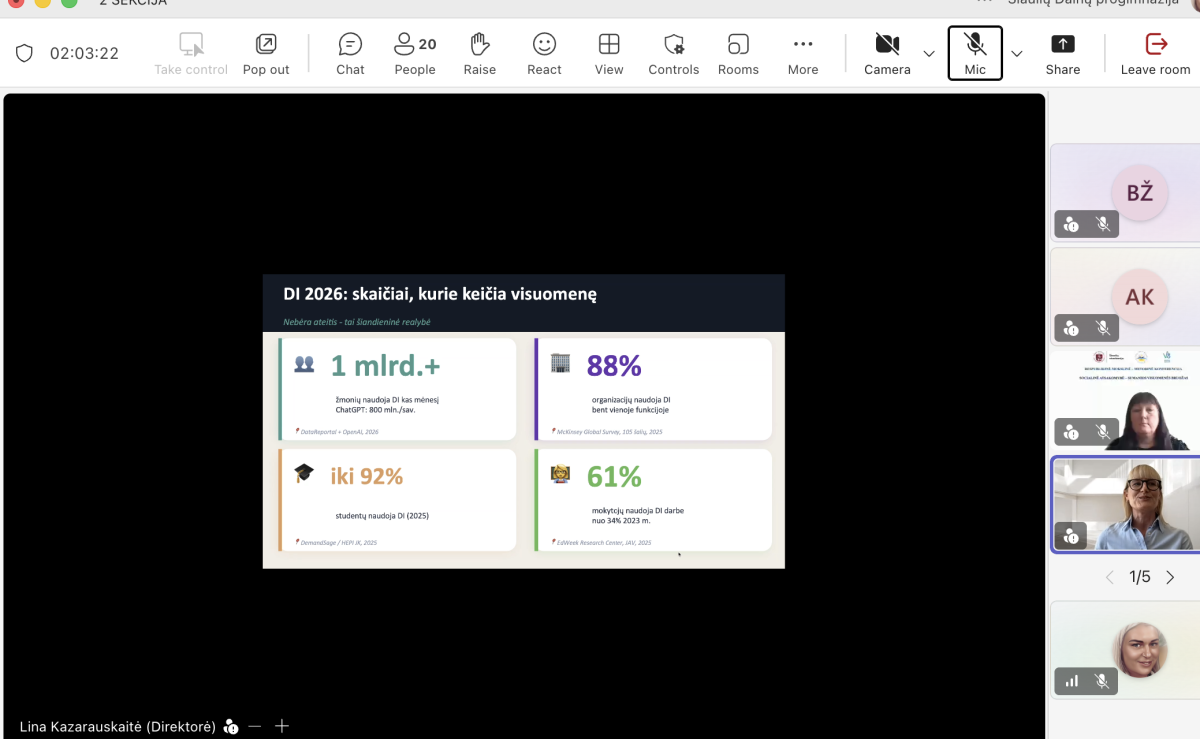Expand the Mic options dropdown arrow
Screen dimensions: 1200x739
pyautogui.click(x=1017, y=54)
